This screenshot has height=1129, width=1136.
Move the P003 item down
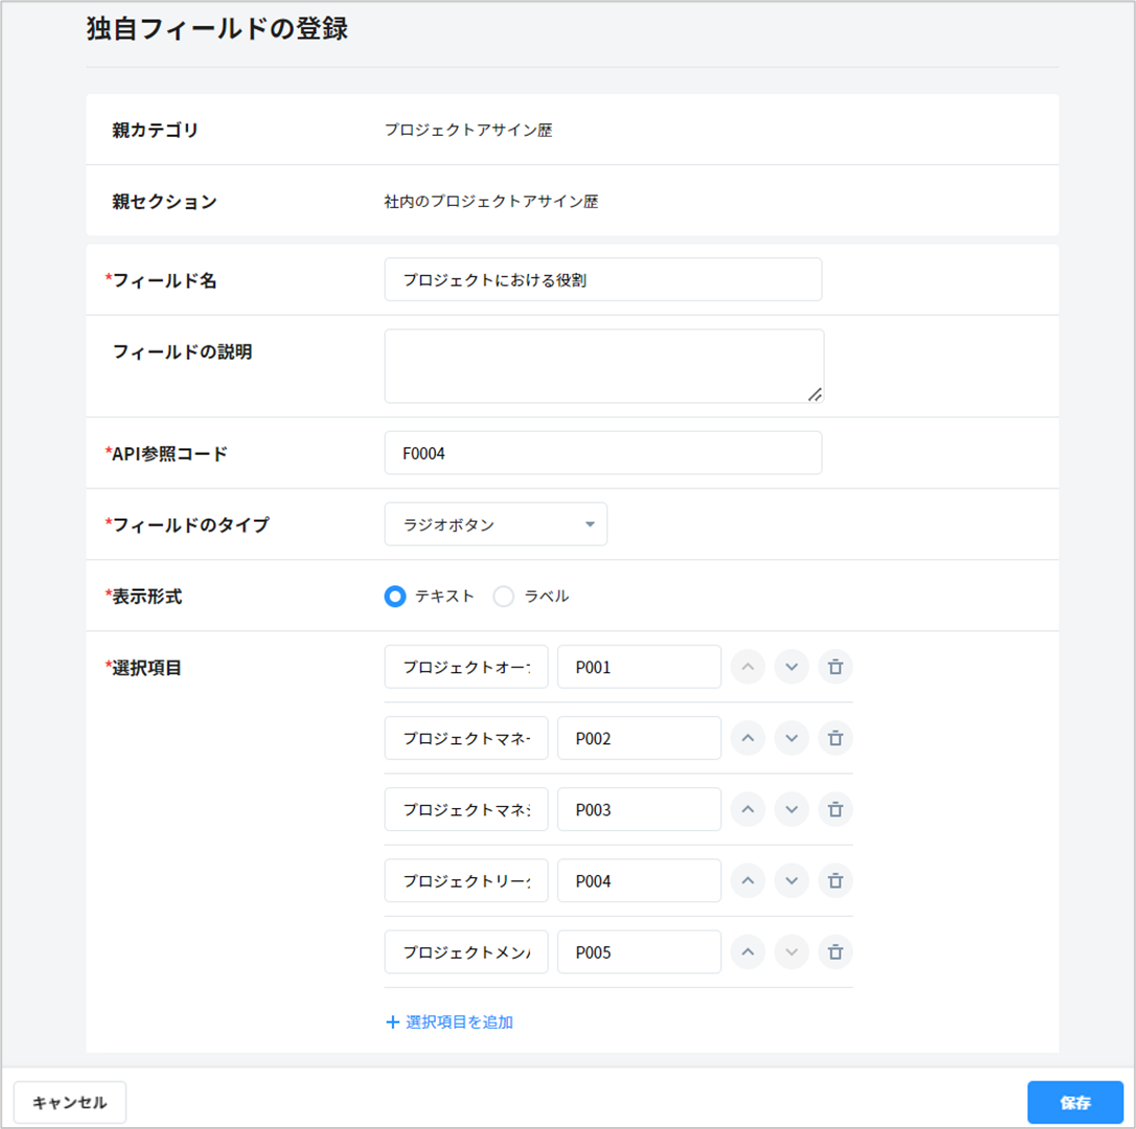[791, 810]
